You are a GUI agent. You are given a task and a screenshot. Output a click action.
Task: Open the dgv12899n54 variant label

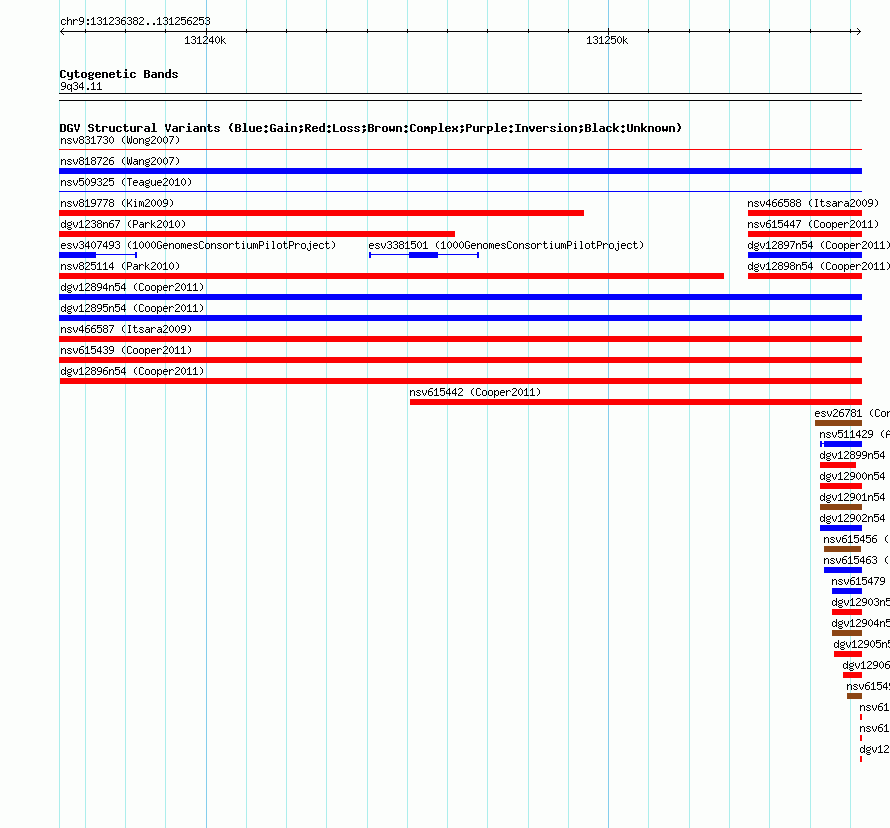pyautogui.click(x=852, y=455)
